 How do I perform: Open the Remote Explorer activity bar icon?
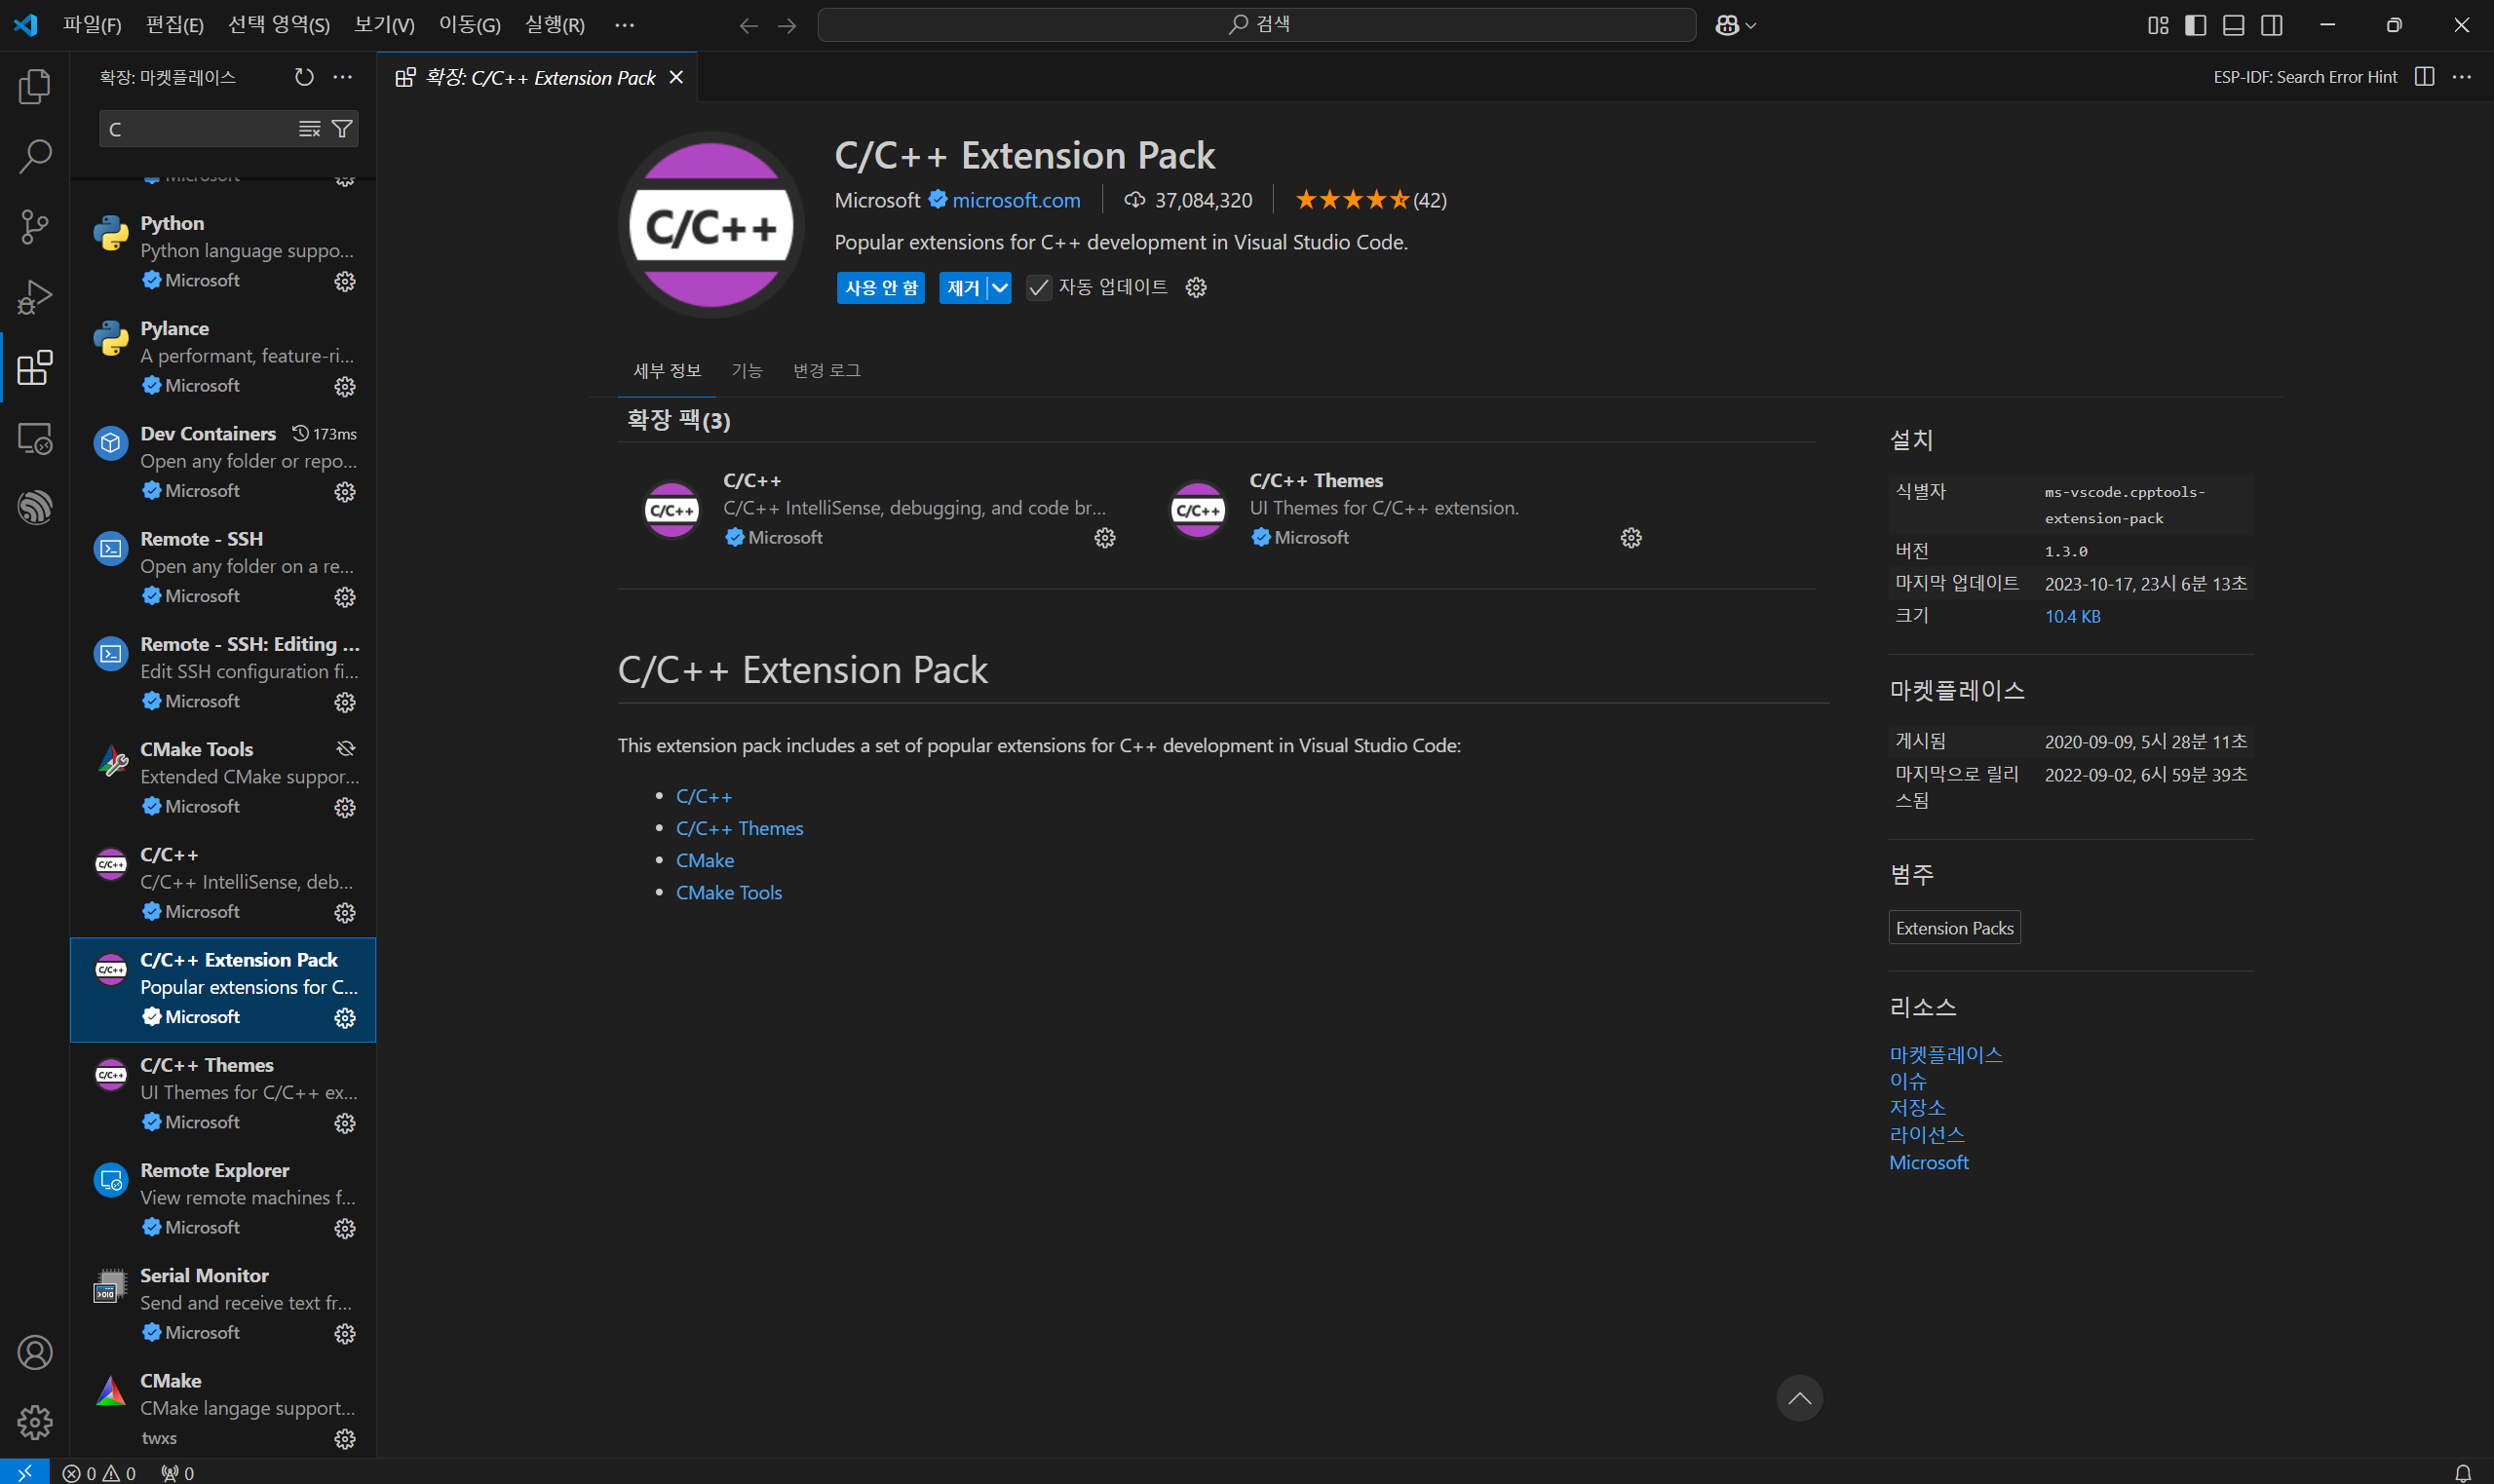tap(35, 438)
